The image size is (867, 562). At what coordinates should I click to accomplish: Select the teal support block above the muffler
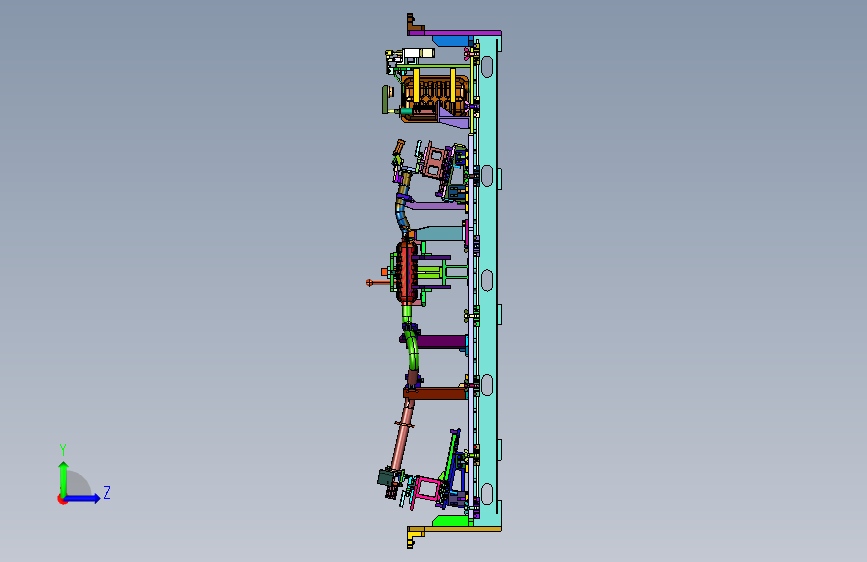coord(440,233)
